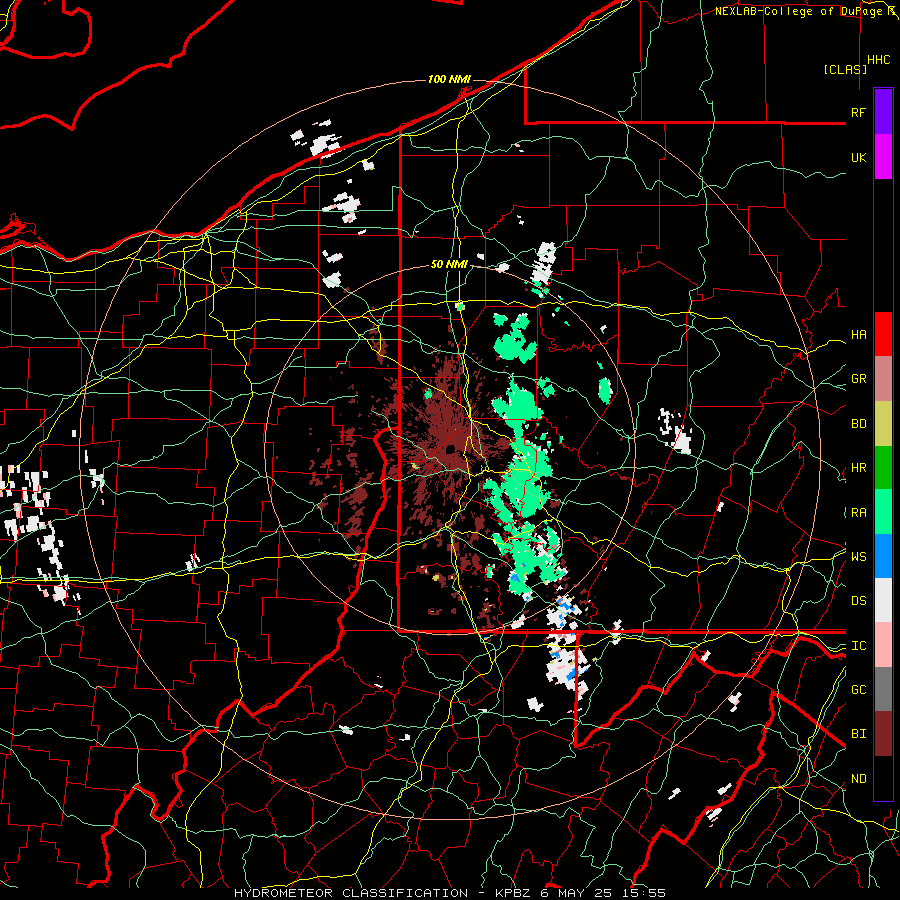Viewport: 900px width, 900px height.
Task: Pick the RA light green legend swatch
Action: (x=883, y=512)
